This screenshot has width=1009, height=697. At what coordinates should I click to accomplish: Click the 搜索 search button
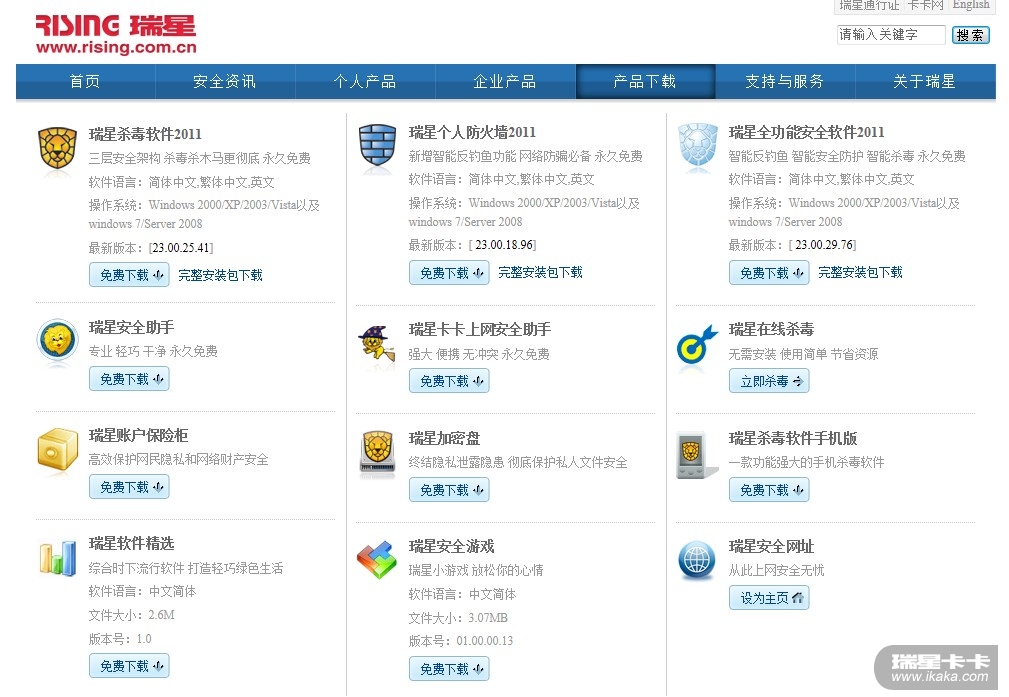tap(970, 35)
